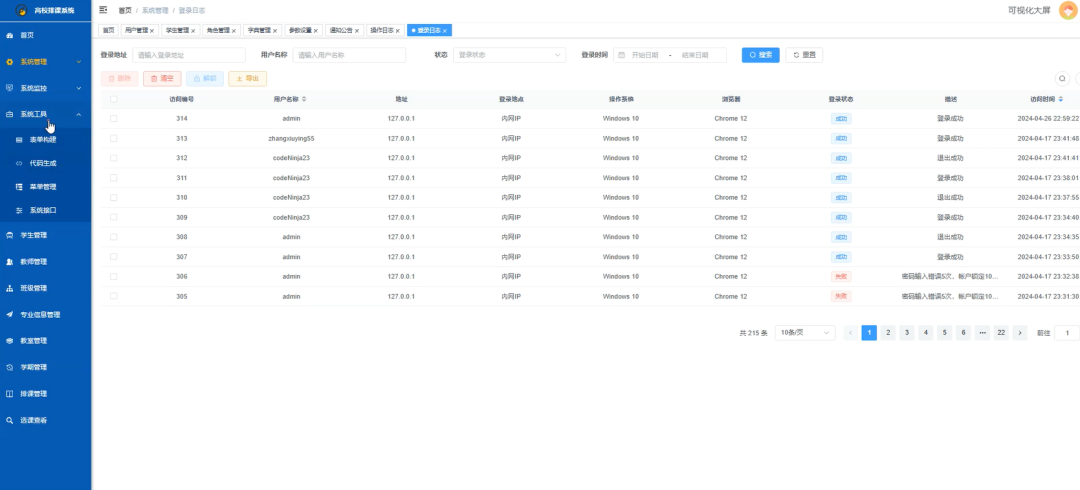Collapse the sidebar with the hamburger icon
The height and width of the screenshot is (490, 1080).
point(103,10)
